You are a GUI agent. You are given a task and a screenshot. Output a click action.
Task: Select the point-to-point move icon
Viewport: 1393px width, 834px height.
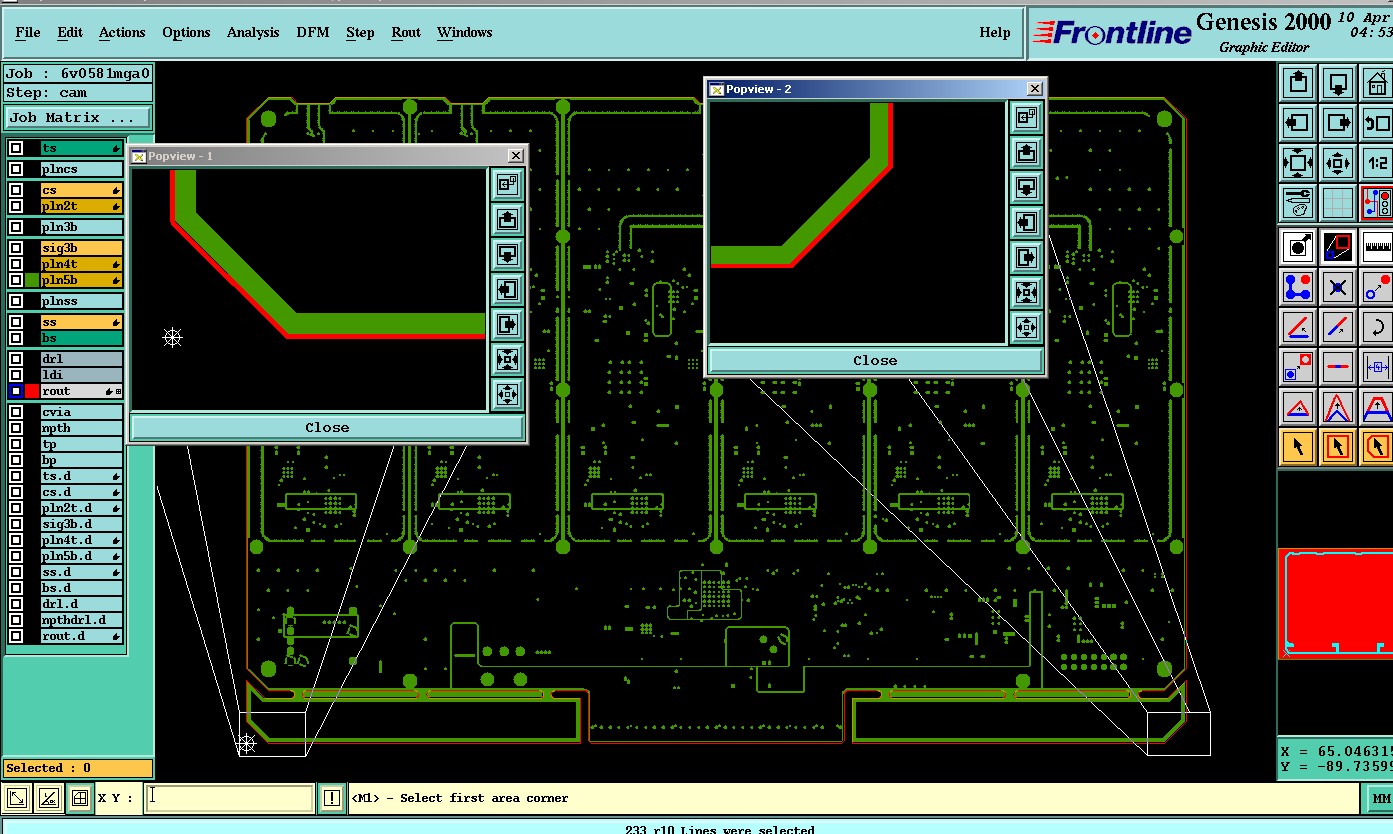click(x=1377, y=287)
